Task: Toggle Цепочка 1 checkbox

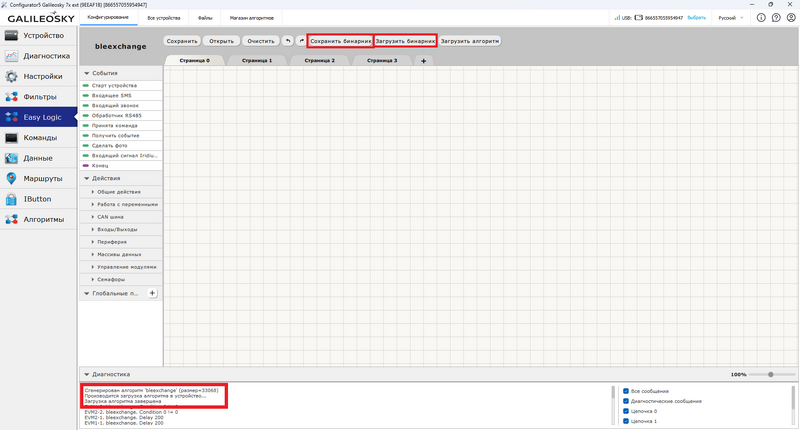Action: (626, 421)
